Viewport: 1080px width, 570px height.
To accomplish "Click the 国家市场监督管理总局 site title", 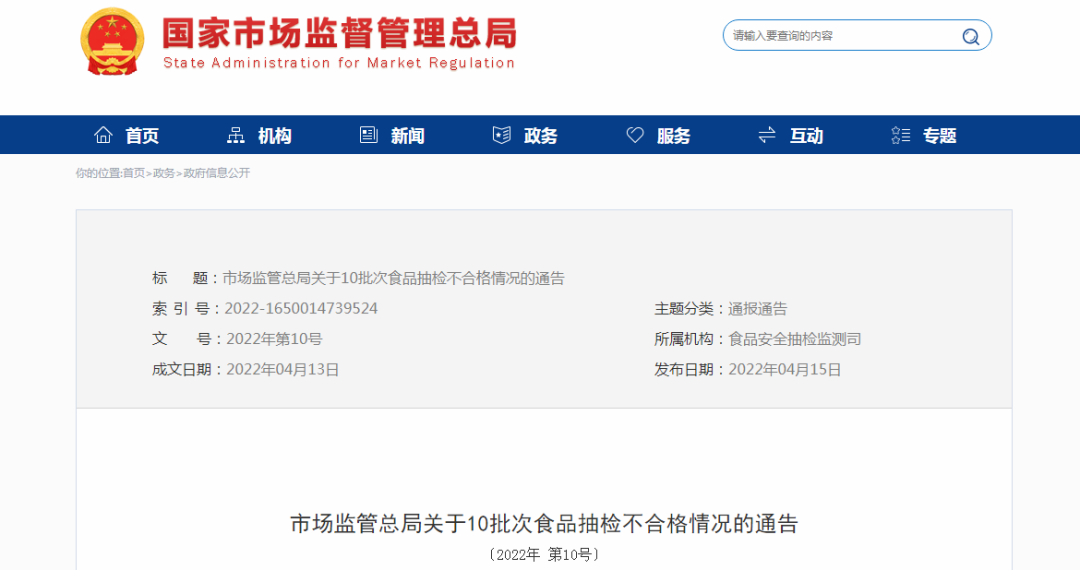I will coord(340,33).
